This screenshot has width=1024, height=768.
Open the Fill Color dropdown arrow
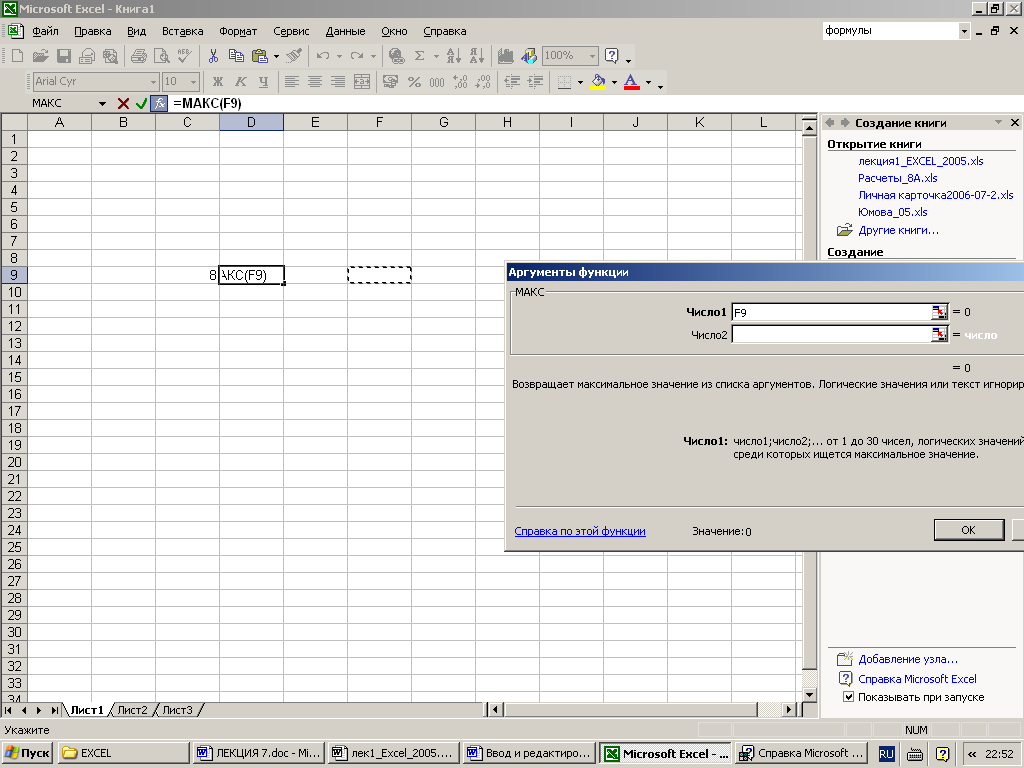point(614,82)
